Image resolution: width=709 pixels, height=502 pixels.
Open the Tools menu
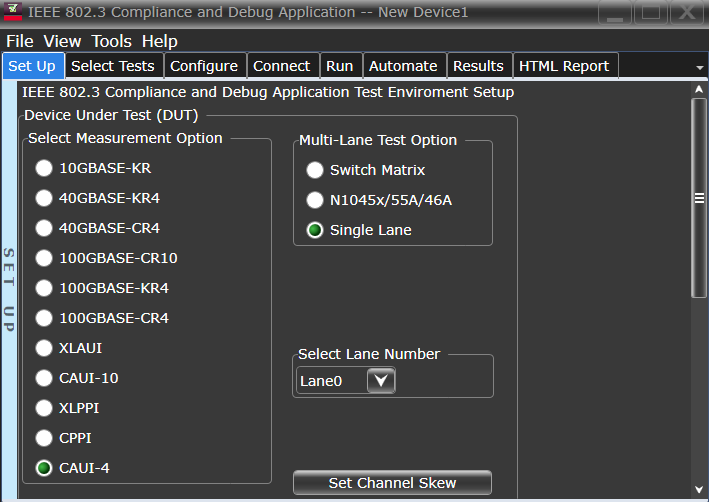[111, 41]
